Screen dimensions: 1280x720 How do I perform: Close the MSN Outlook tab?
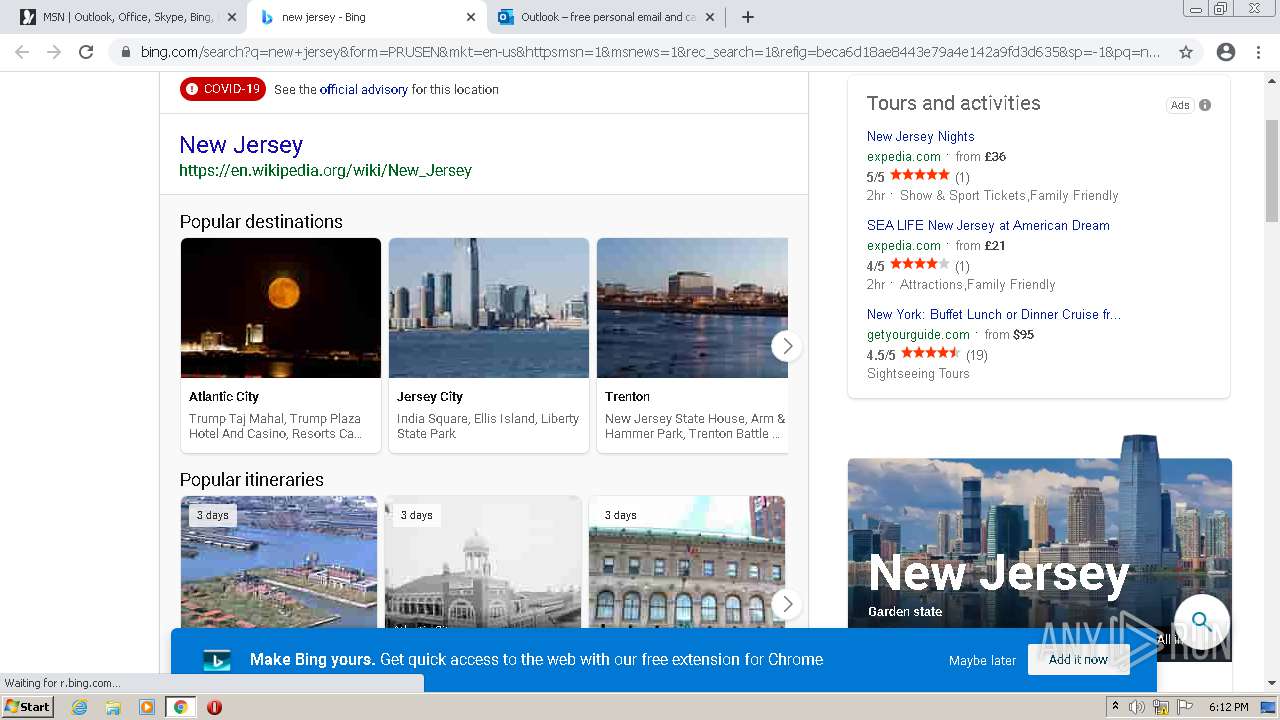(232, 17)
